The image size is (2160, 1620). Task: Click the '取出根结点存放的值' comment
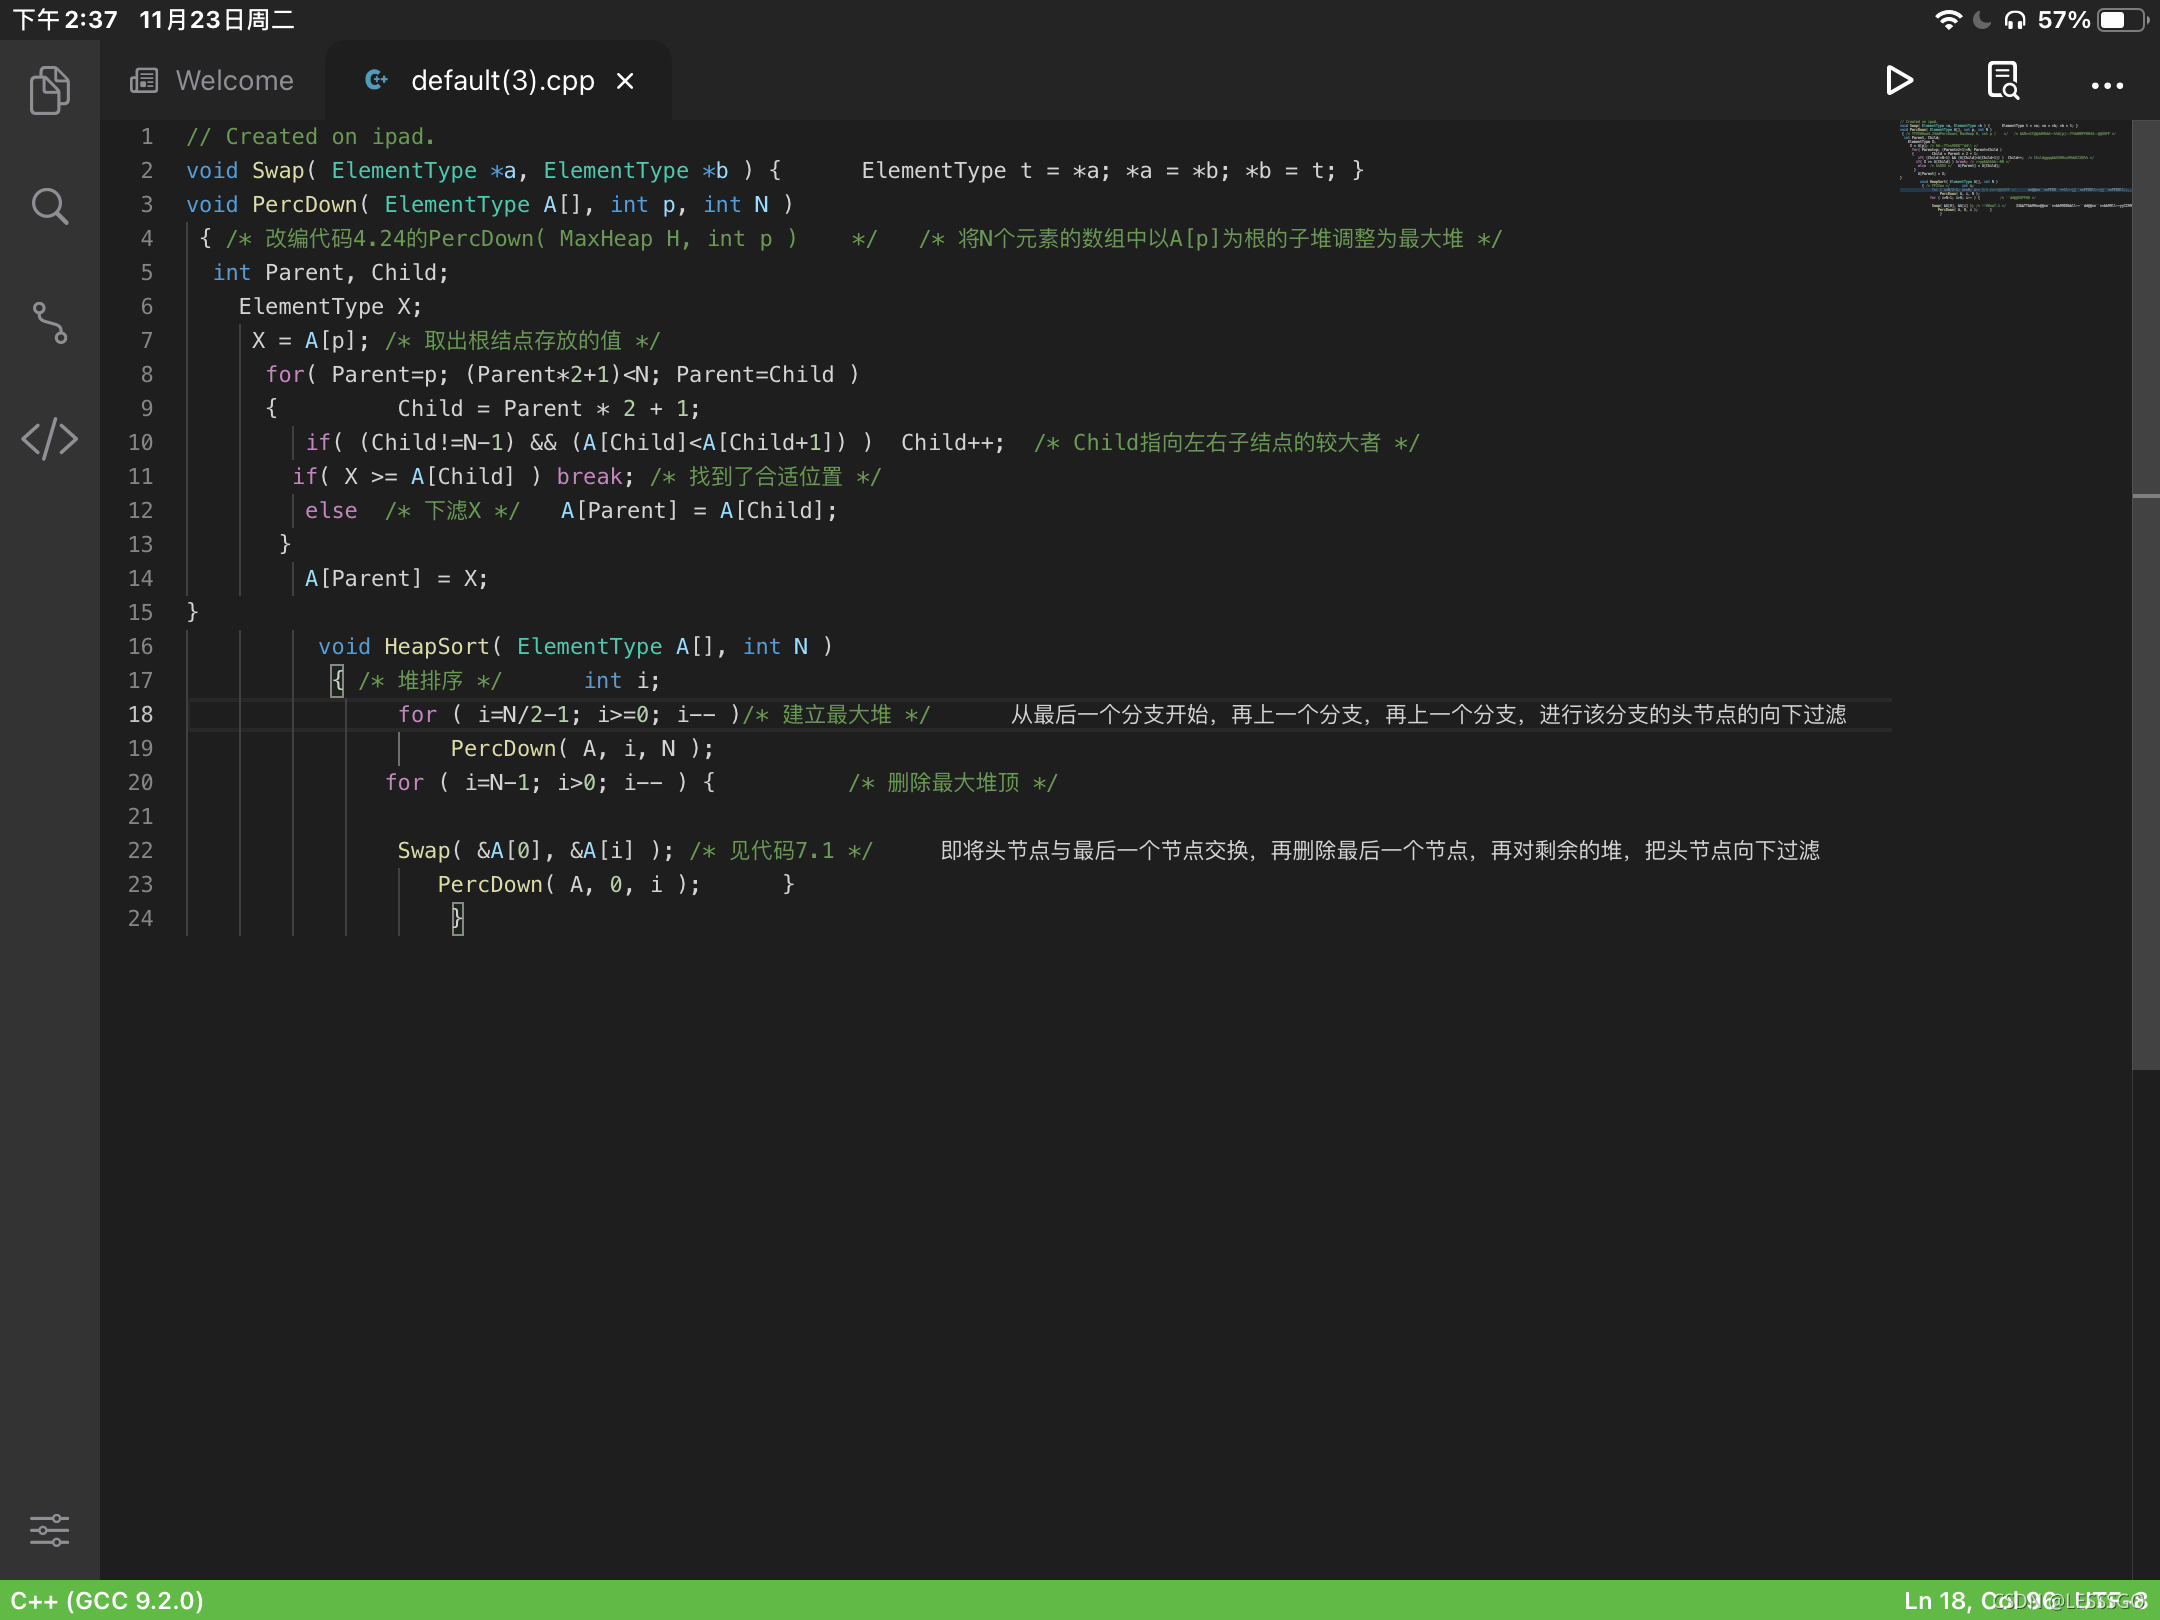(x=523, y=341)
